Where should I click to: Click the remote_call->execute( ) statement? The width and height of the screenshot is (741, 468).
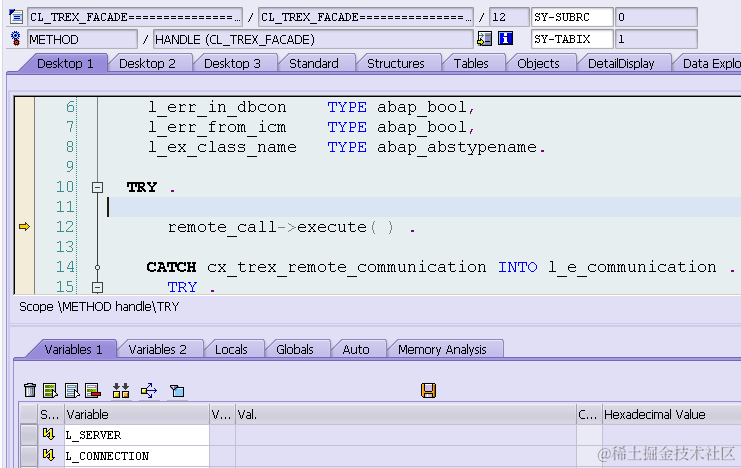(x=292, y=227)
